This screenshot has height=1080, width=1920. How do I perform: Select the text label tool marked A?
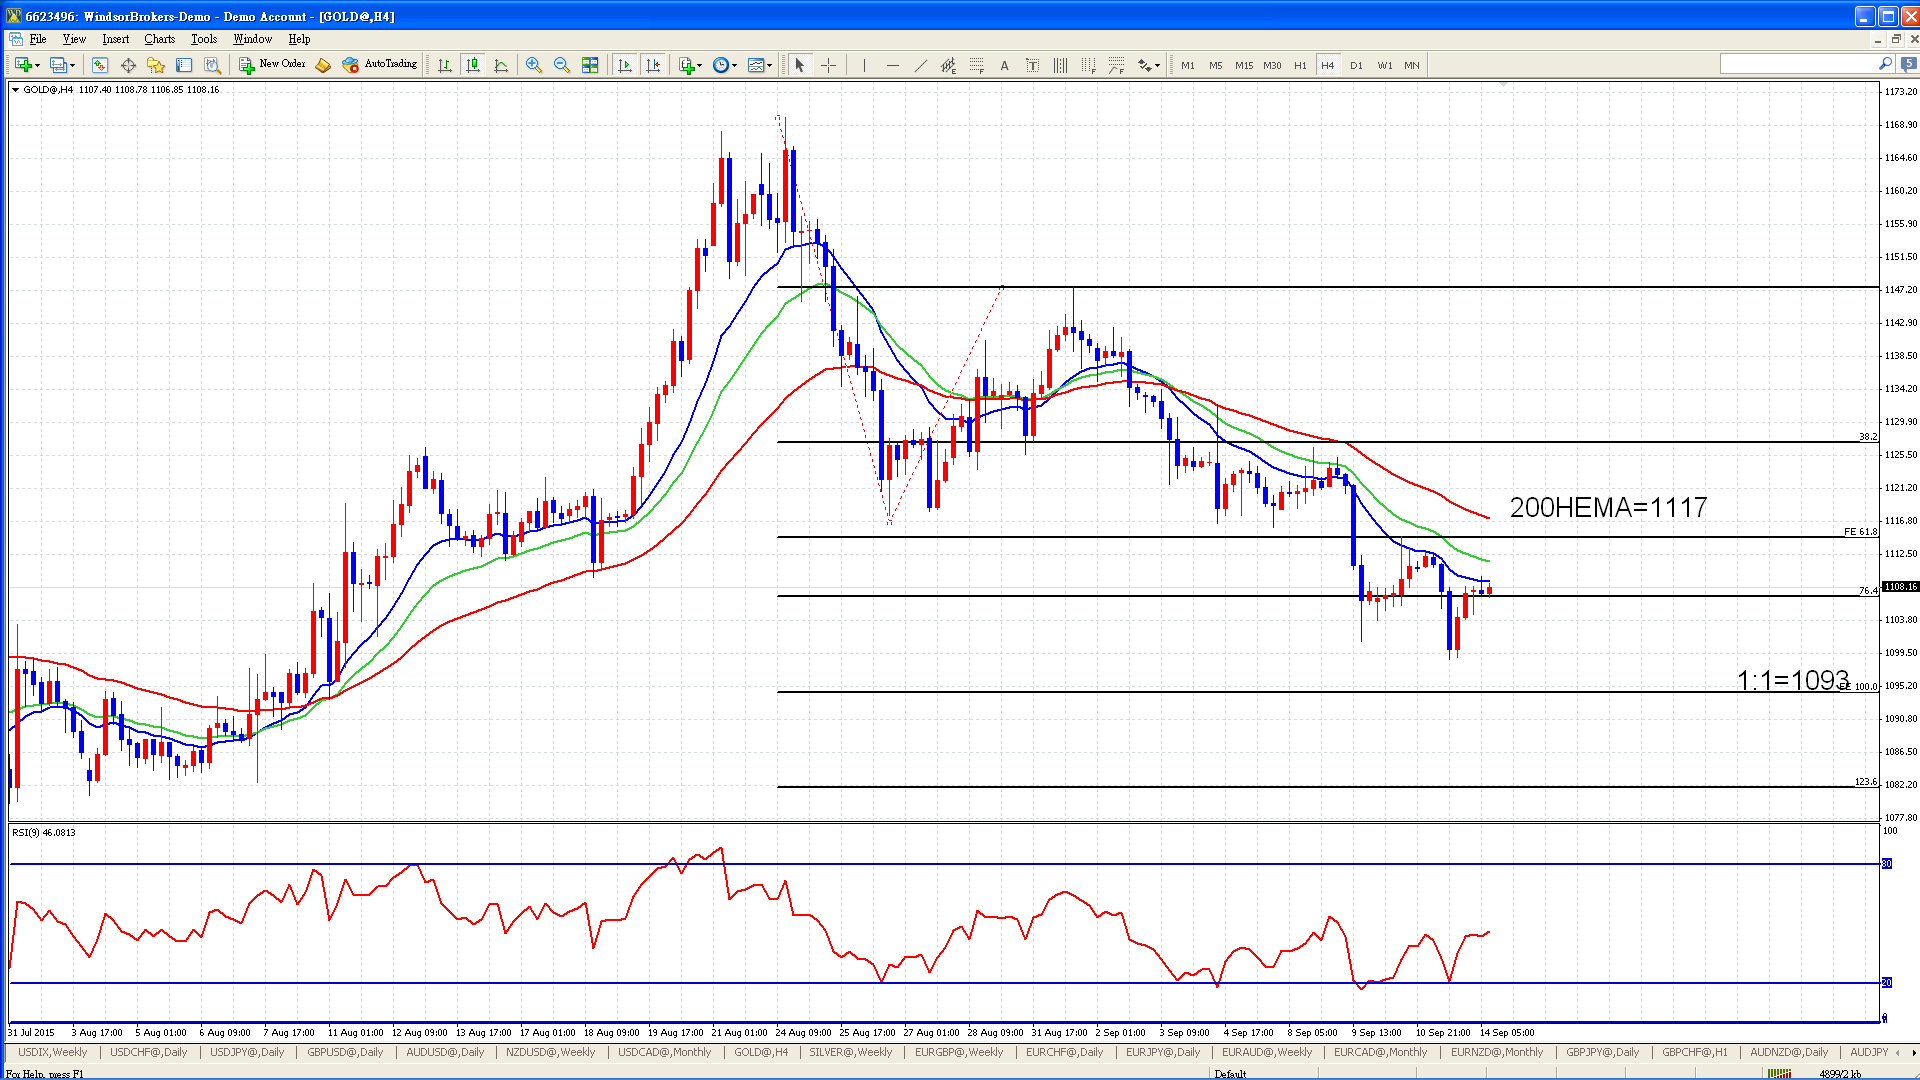click(x=1005, y=65)
